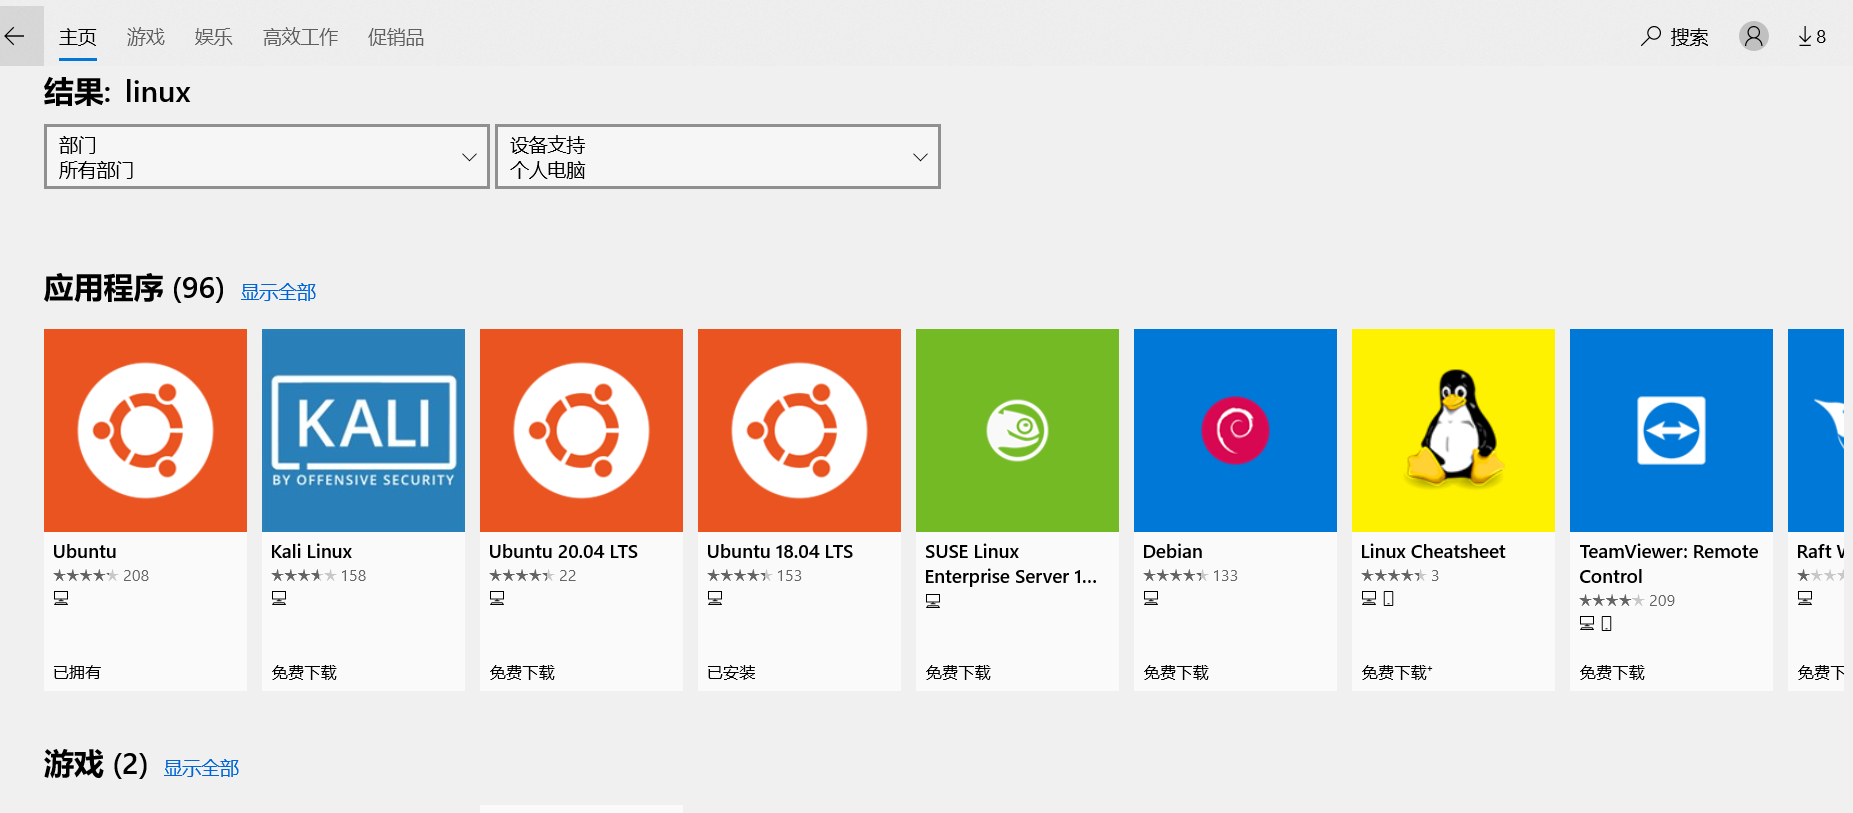Open the downloads icon showing 8
The height and width of the screenshot is (813, 1853).
click(1812, 36)
